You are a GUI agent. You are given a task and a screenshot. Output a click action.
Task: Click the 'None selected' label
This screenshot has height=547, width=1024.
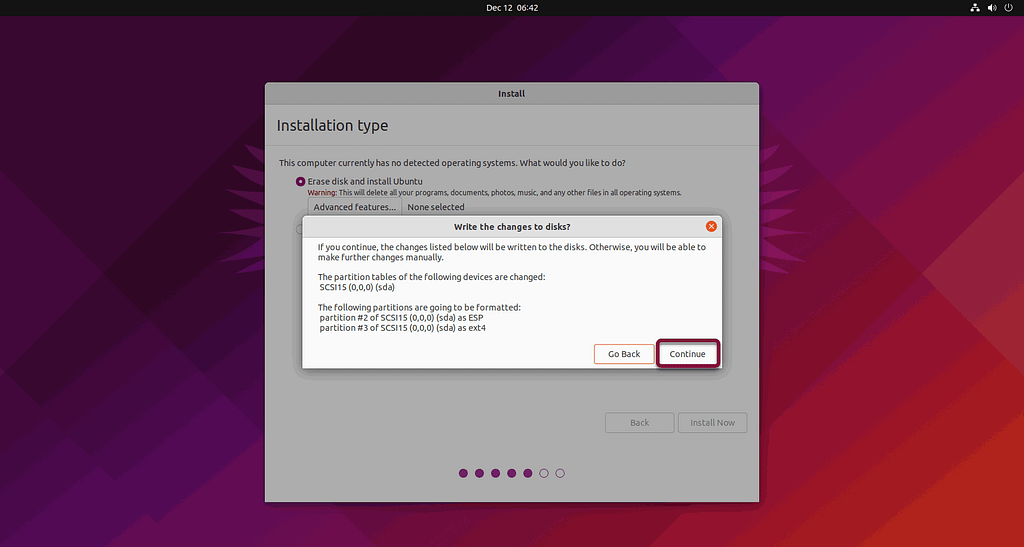(436, 207)
